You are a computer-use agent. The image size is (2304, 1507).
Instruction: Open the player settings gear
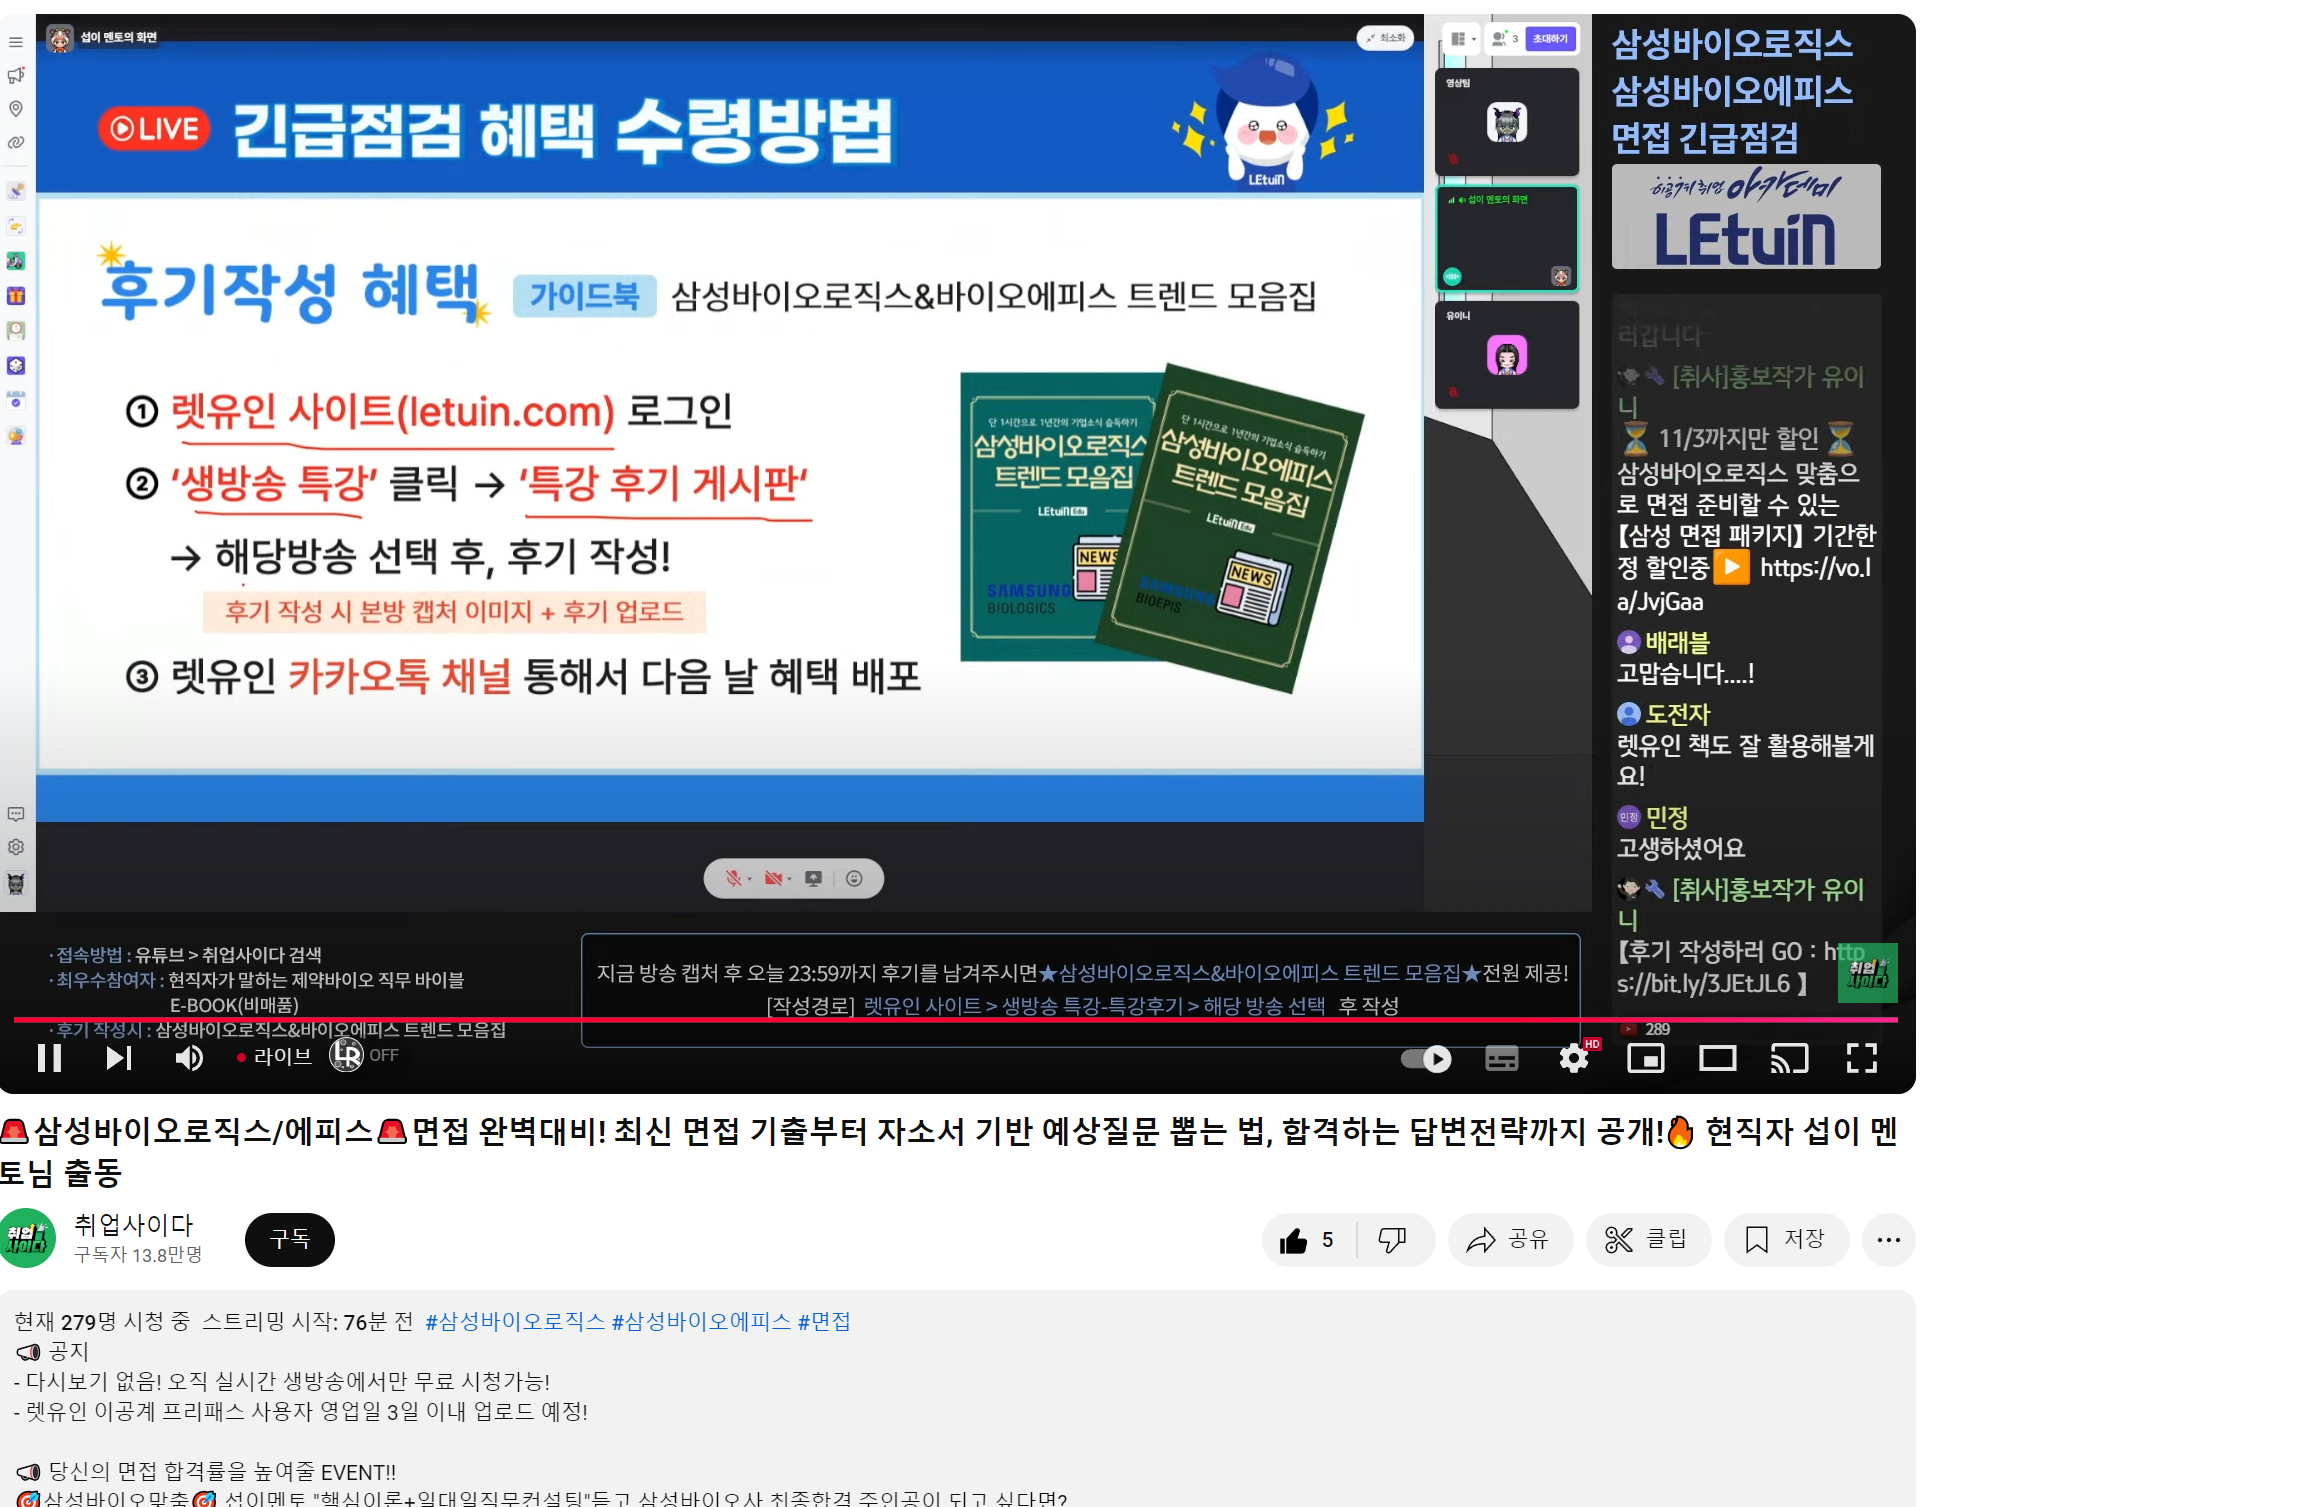coord(1574,1058)
